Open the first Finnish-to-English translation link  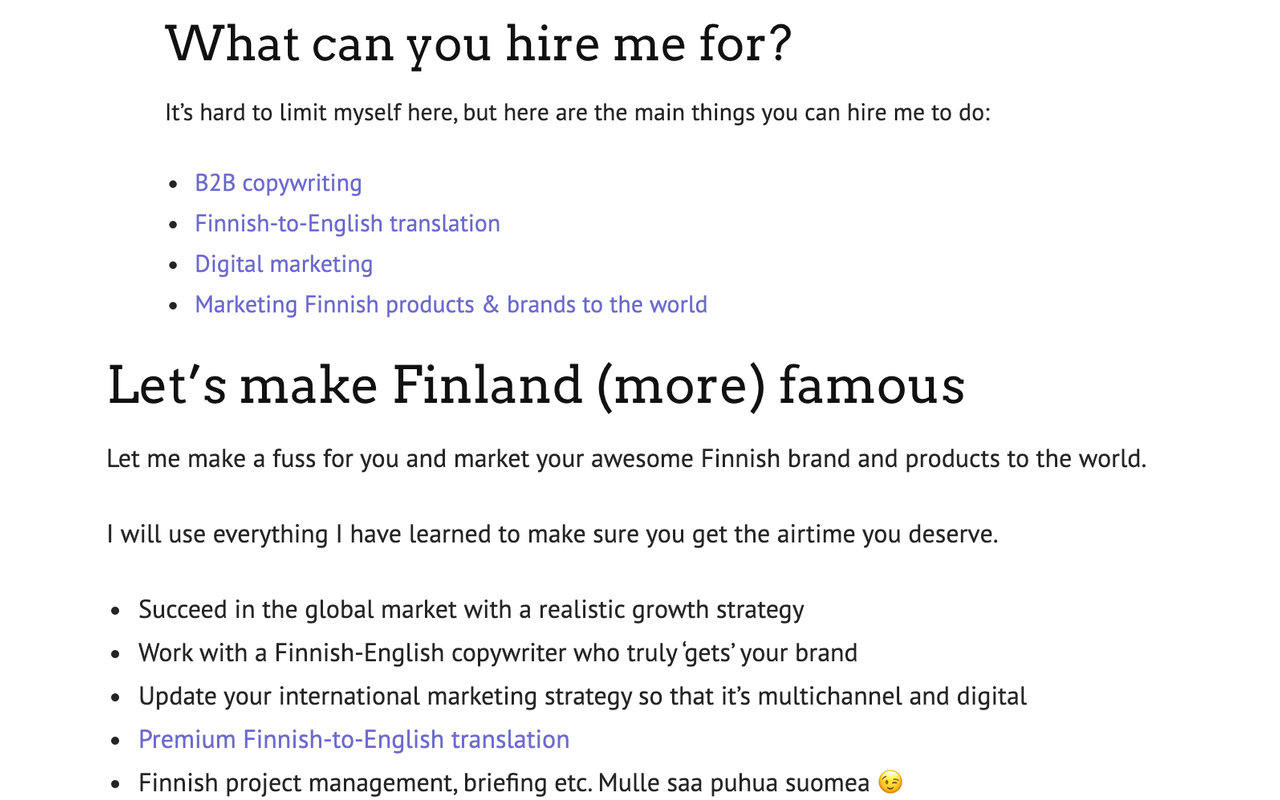347,223
